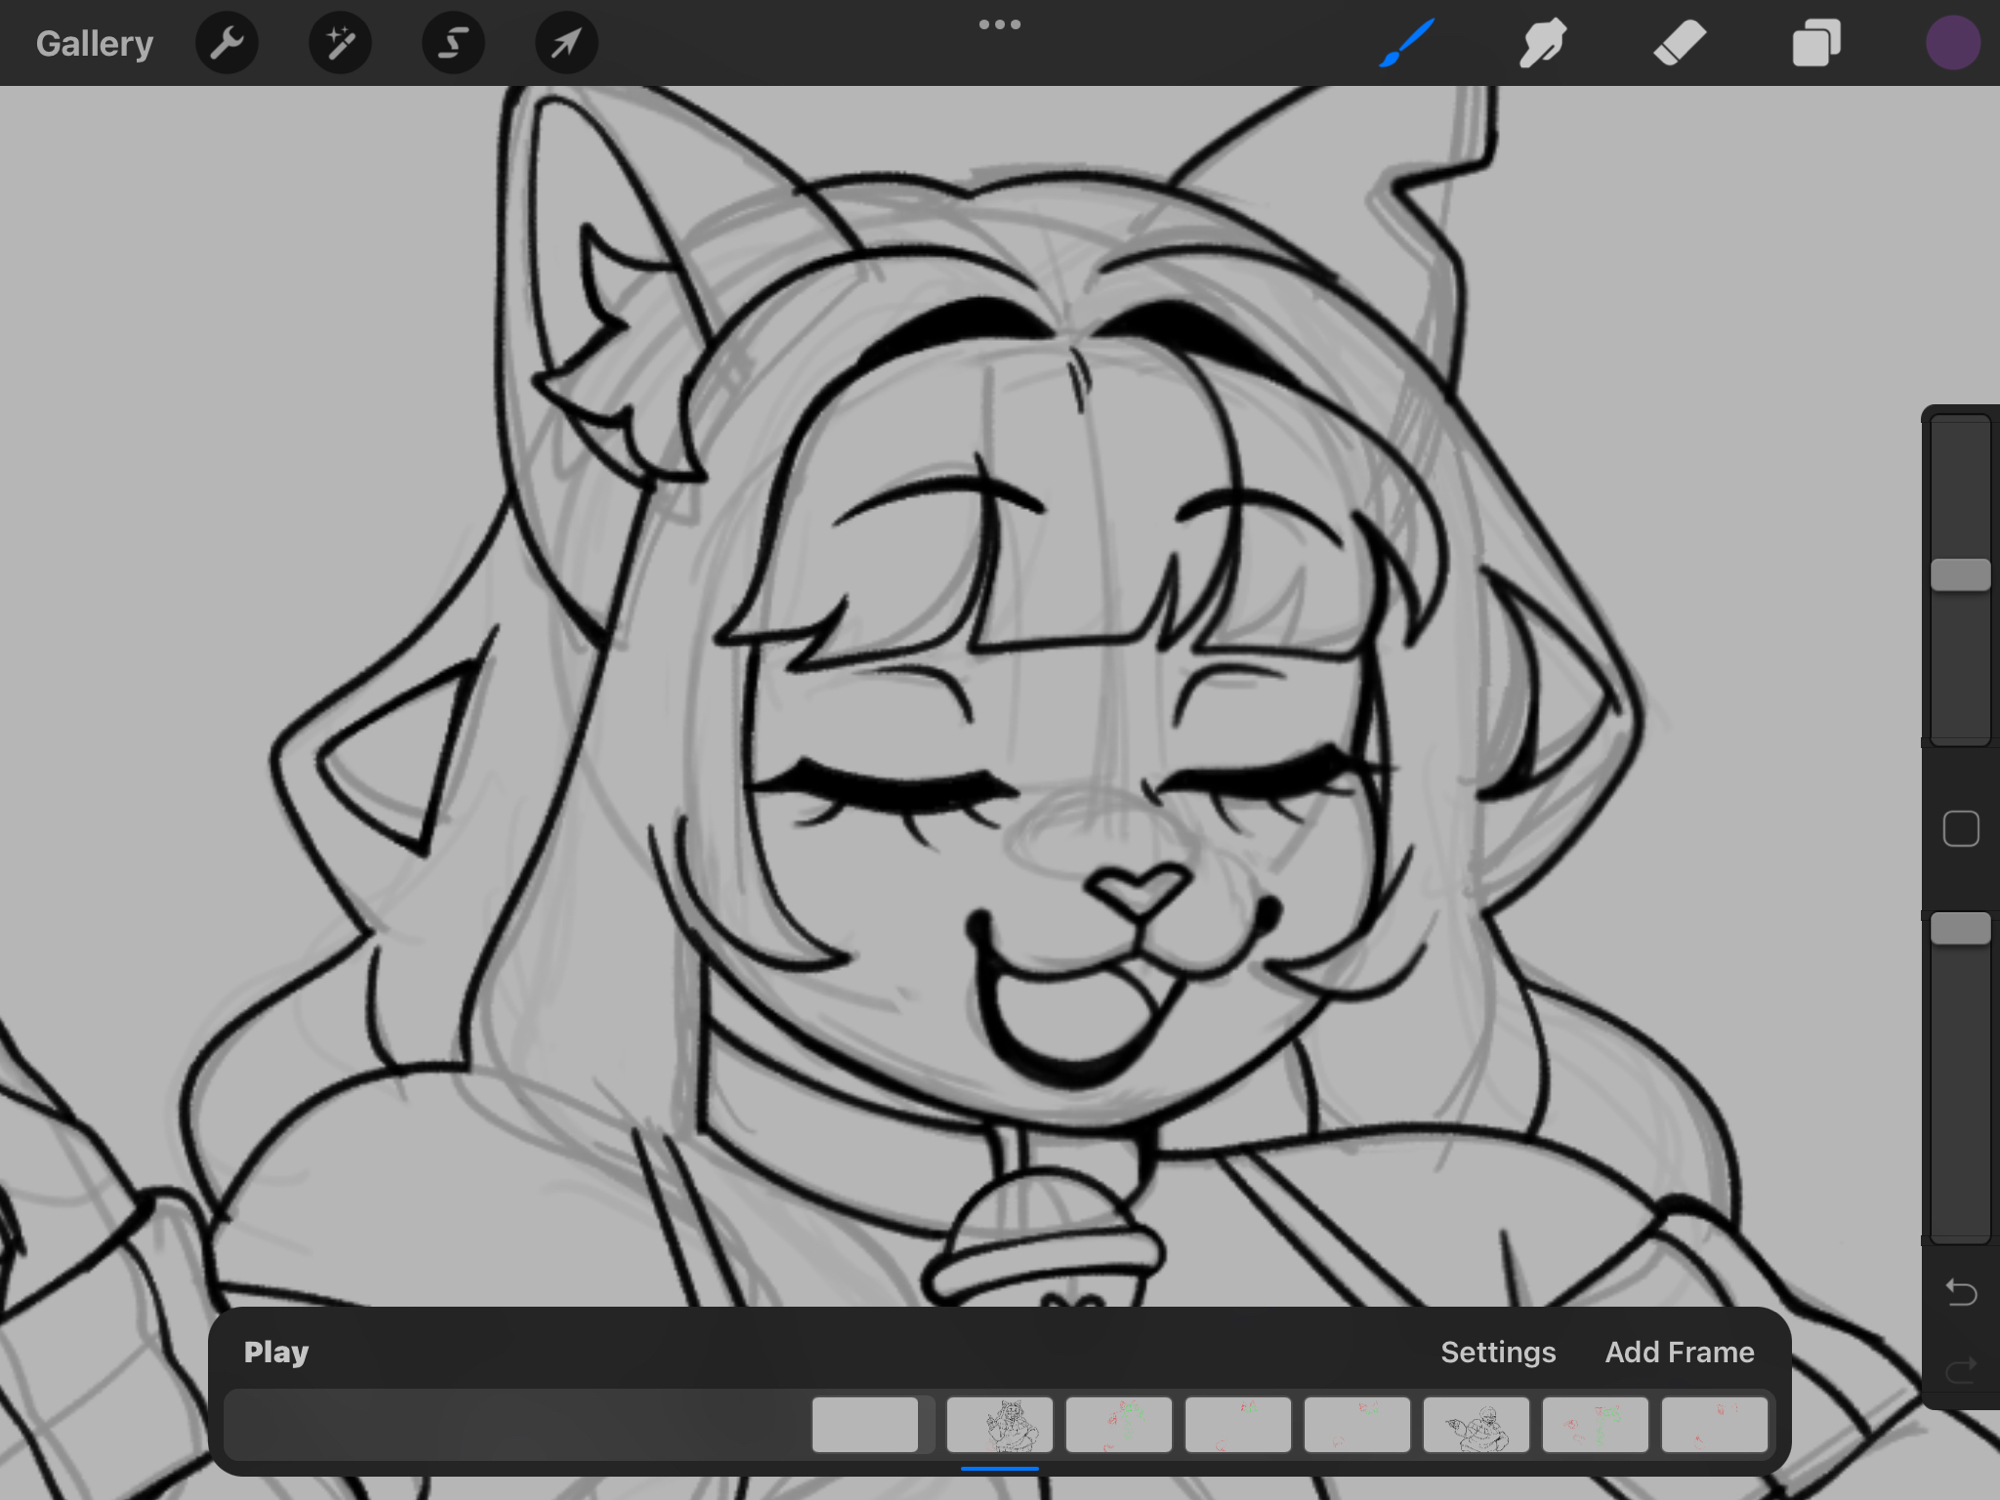Open the Adjustments magic wand menu

point(340,43)
